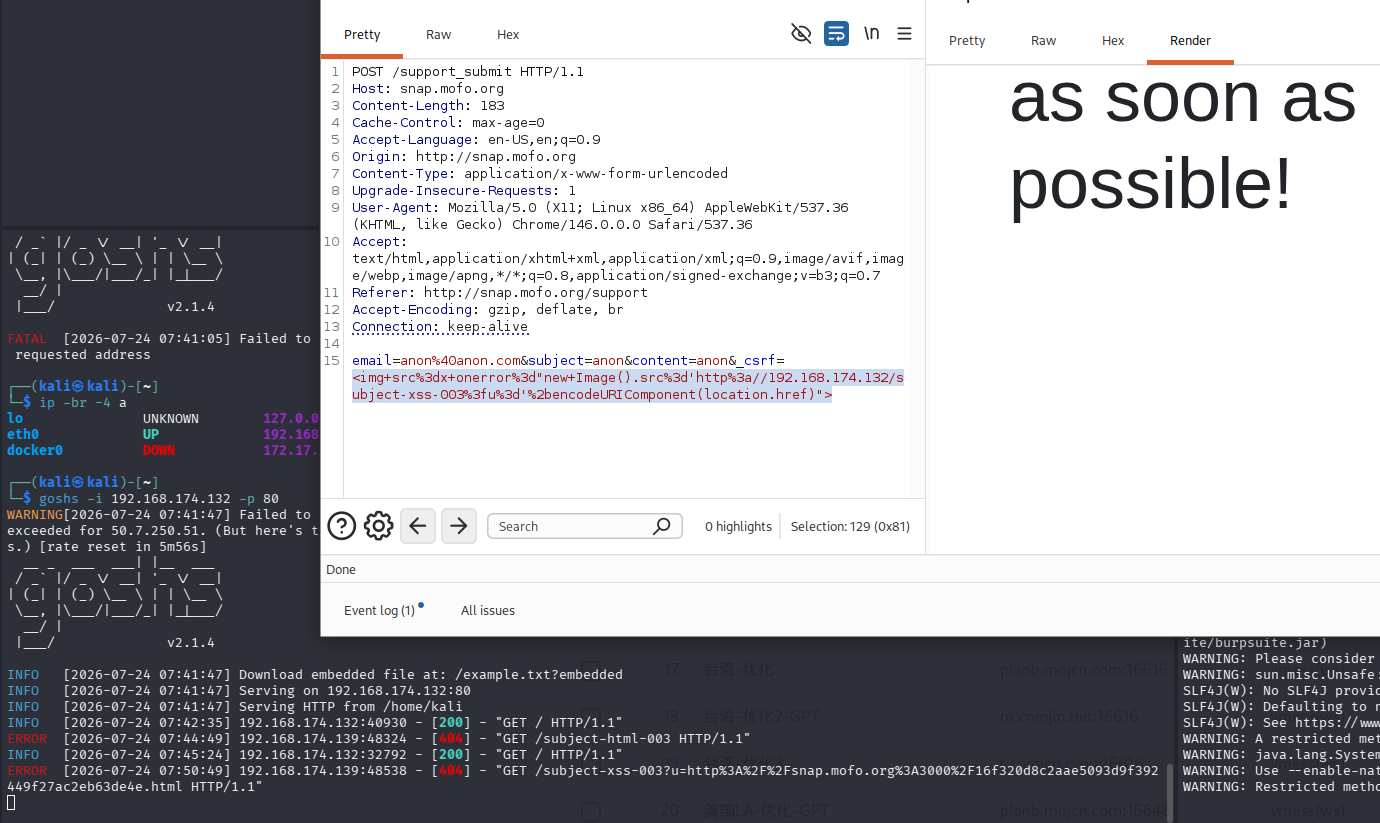Click the 'User-Agent: Mozilla/5.0' header line
Image resolution: width=1380 pixels, height=823 pixels.
pyautogui.click(x=600, y=207)
